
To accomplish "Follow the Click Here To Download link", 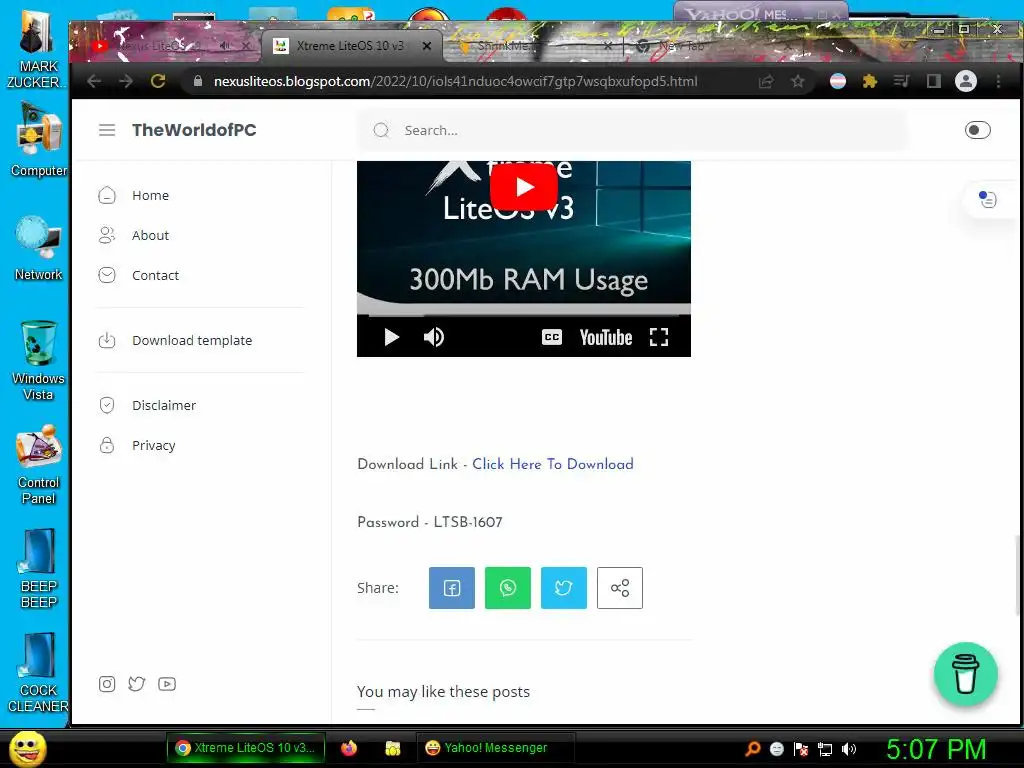I will tap(552, 464).
